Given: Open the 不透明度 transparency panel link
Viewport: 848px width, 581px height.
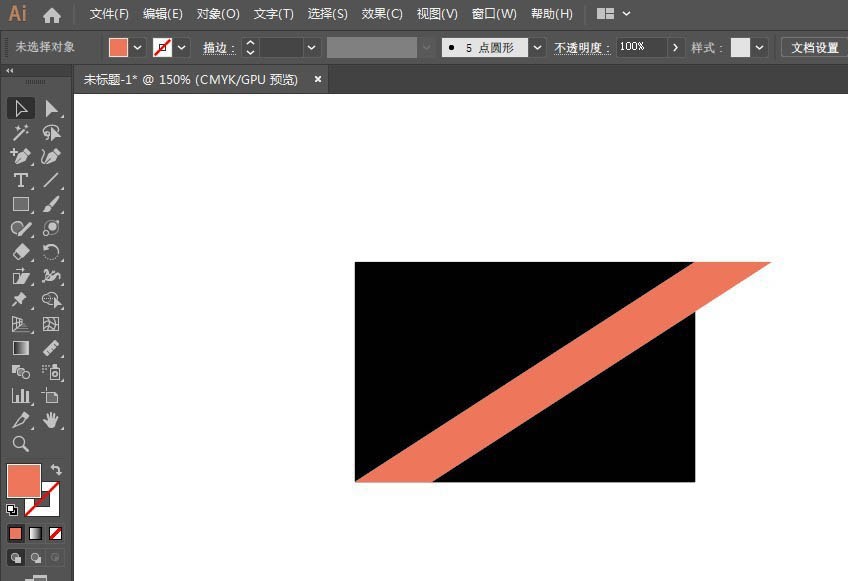Looking at the screenshot, I should point(582,48).
